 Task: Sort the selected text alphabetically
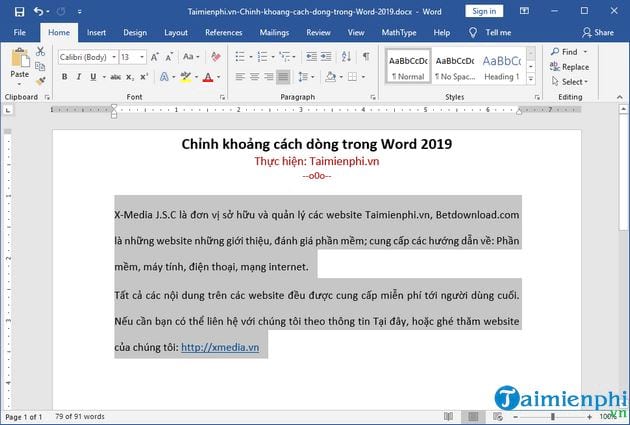pyautogui.click(x=346, y=57)
